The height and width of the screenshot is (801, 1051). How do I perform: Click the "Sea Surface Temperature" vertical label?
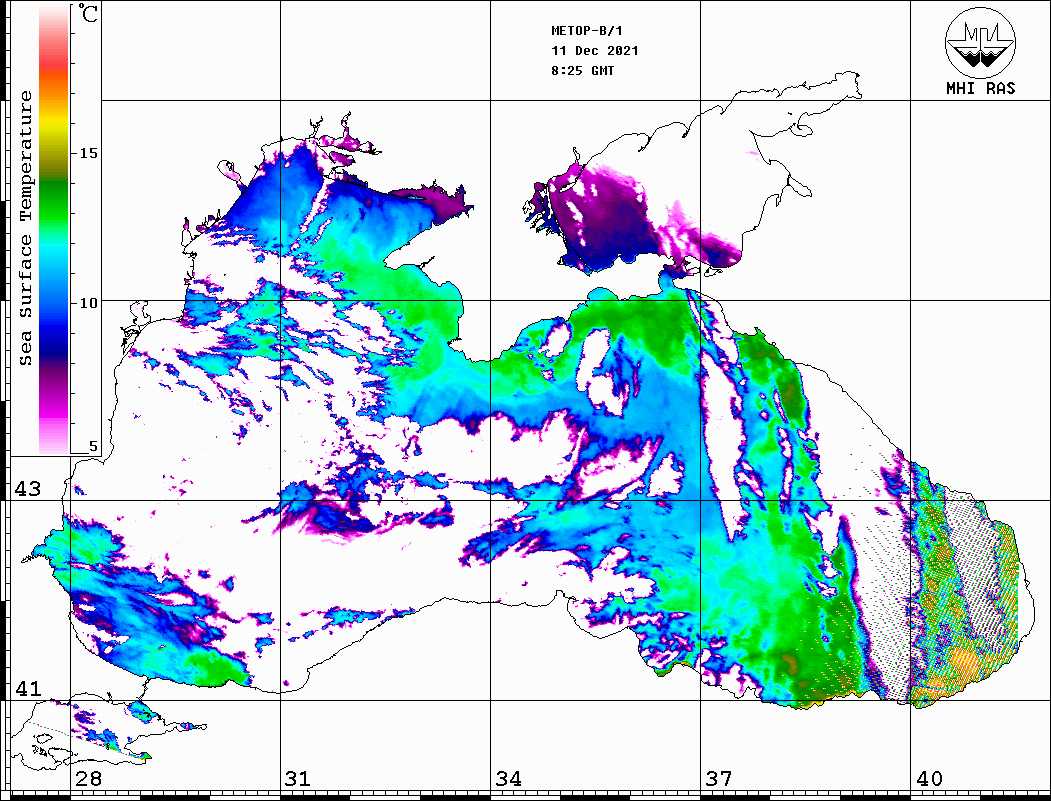[x=25, y=229]
